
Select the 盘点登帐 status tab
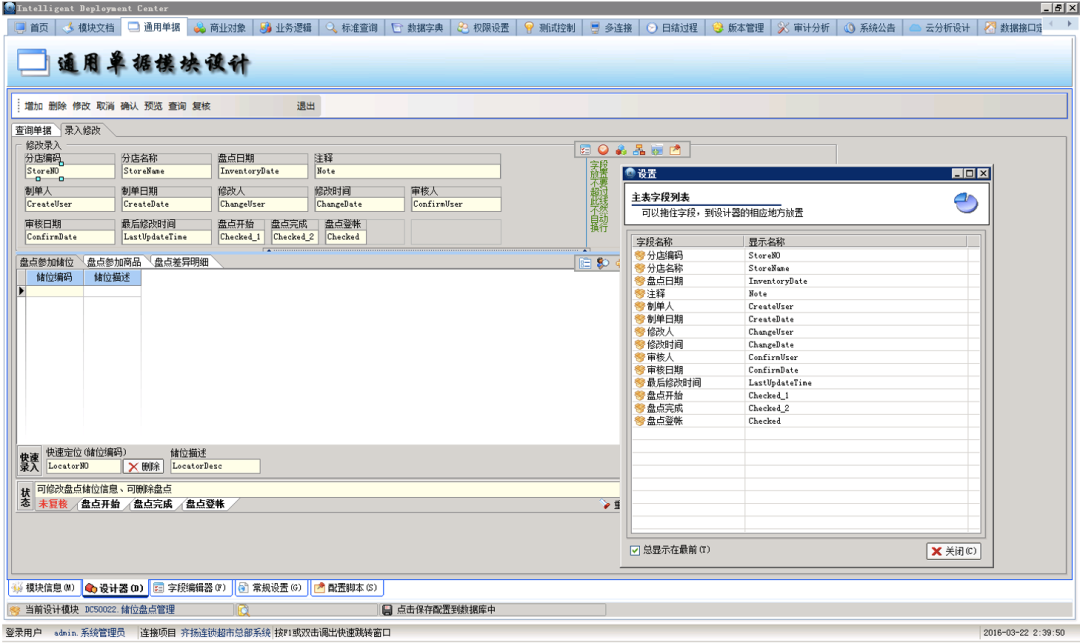tap(205, 504)
